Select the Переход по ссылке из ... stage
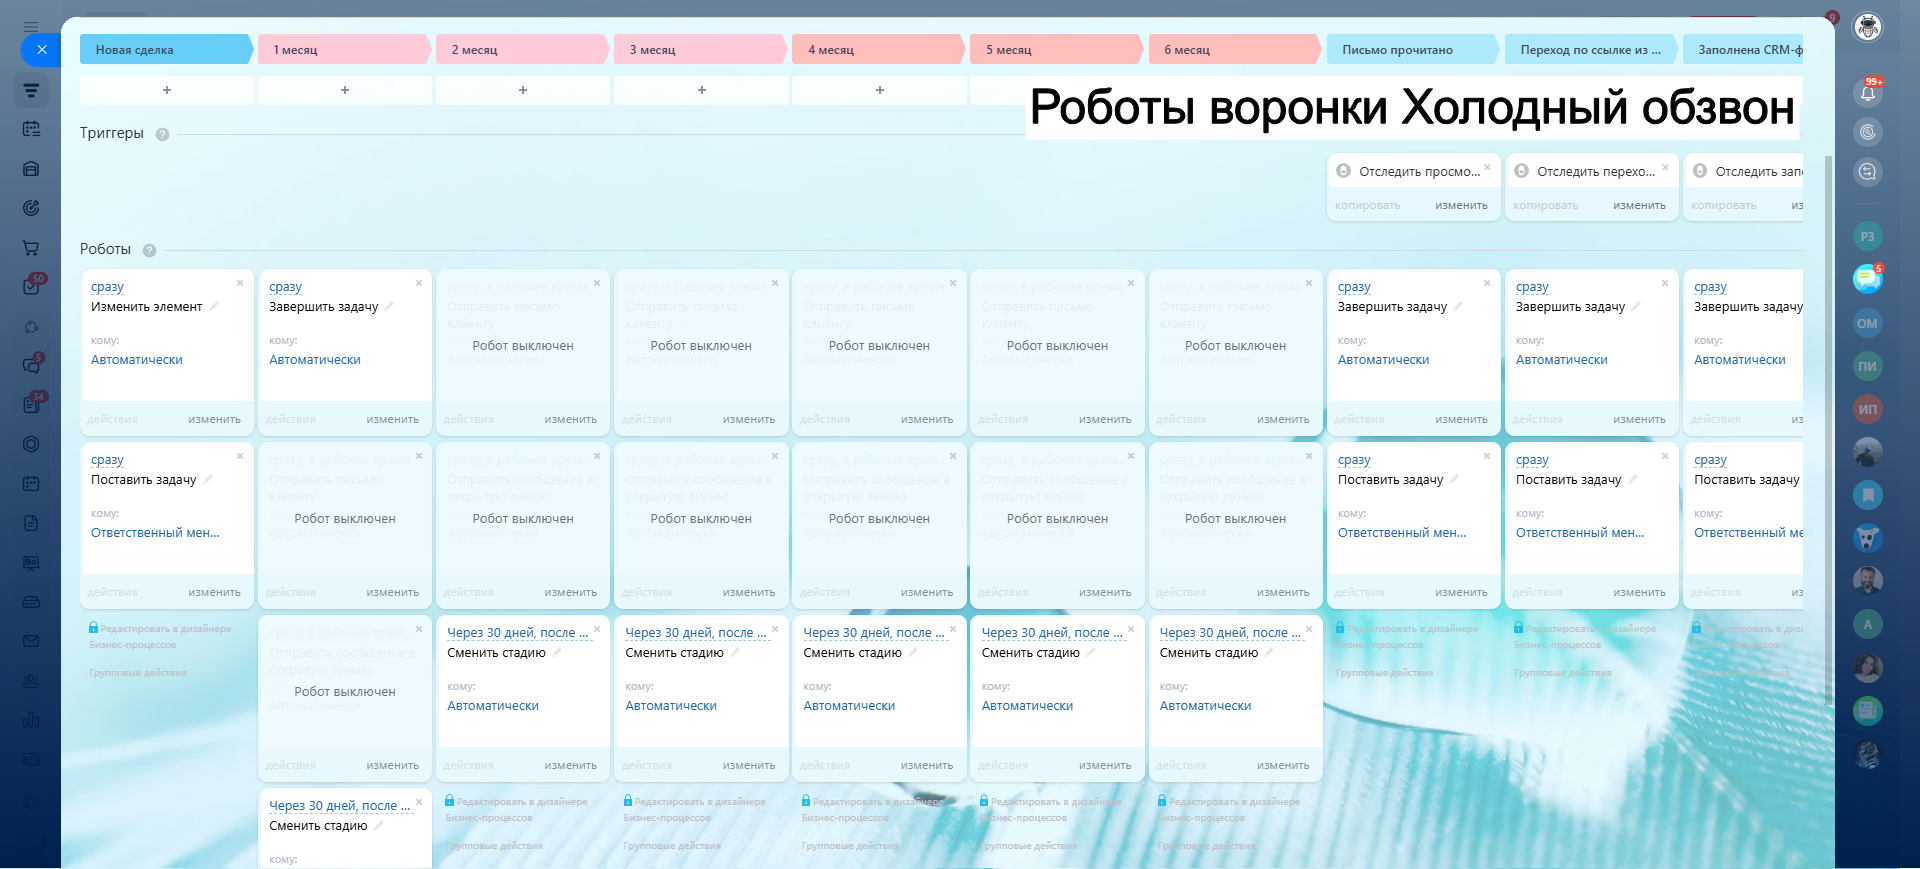1920x869 pixels. click(x=1590, y=49)
